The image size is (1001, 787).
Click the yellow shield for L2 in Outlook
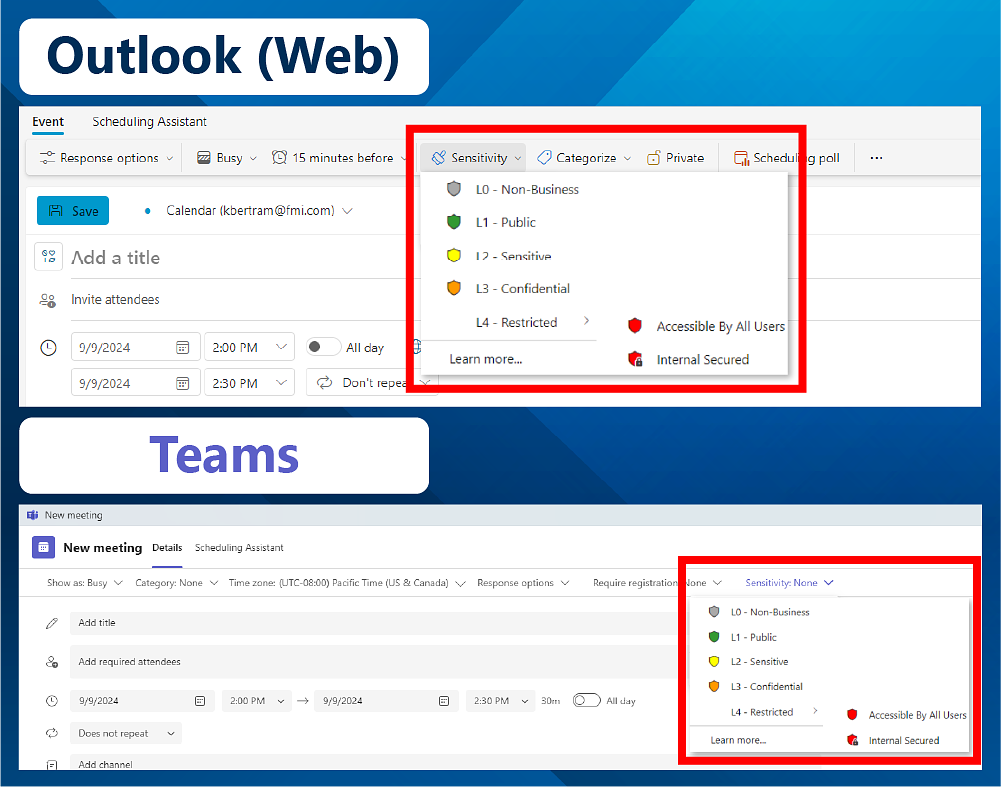454,255
